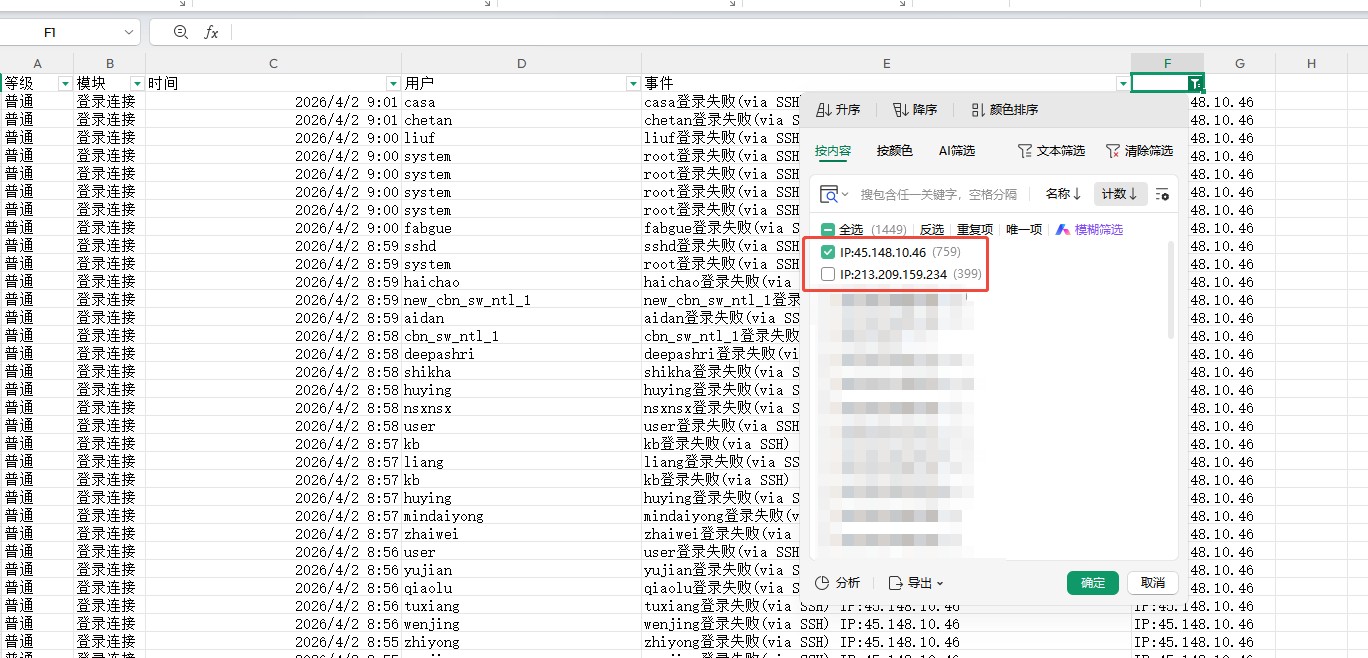The width and height of the screenshot is (1368, 658).
Task: Expand the Name Box dropdown arrow
Action: (x=129, y=32)
